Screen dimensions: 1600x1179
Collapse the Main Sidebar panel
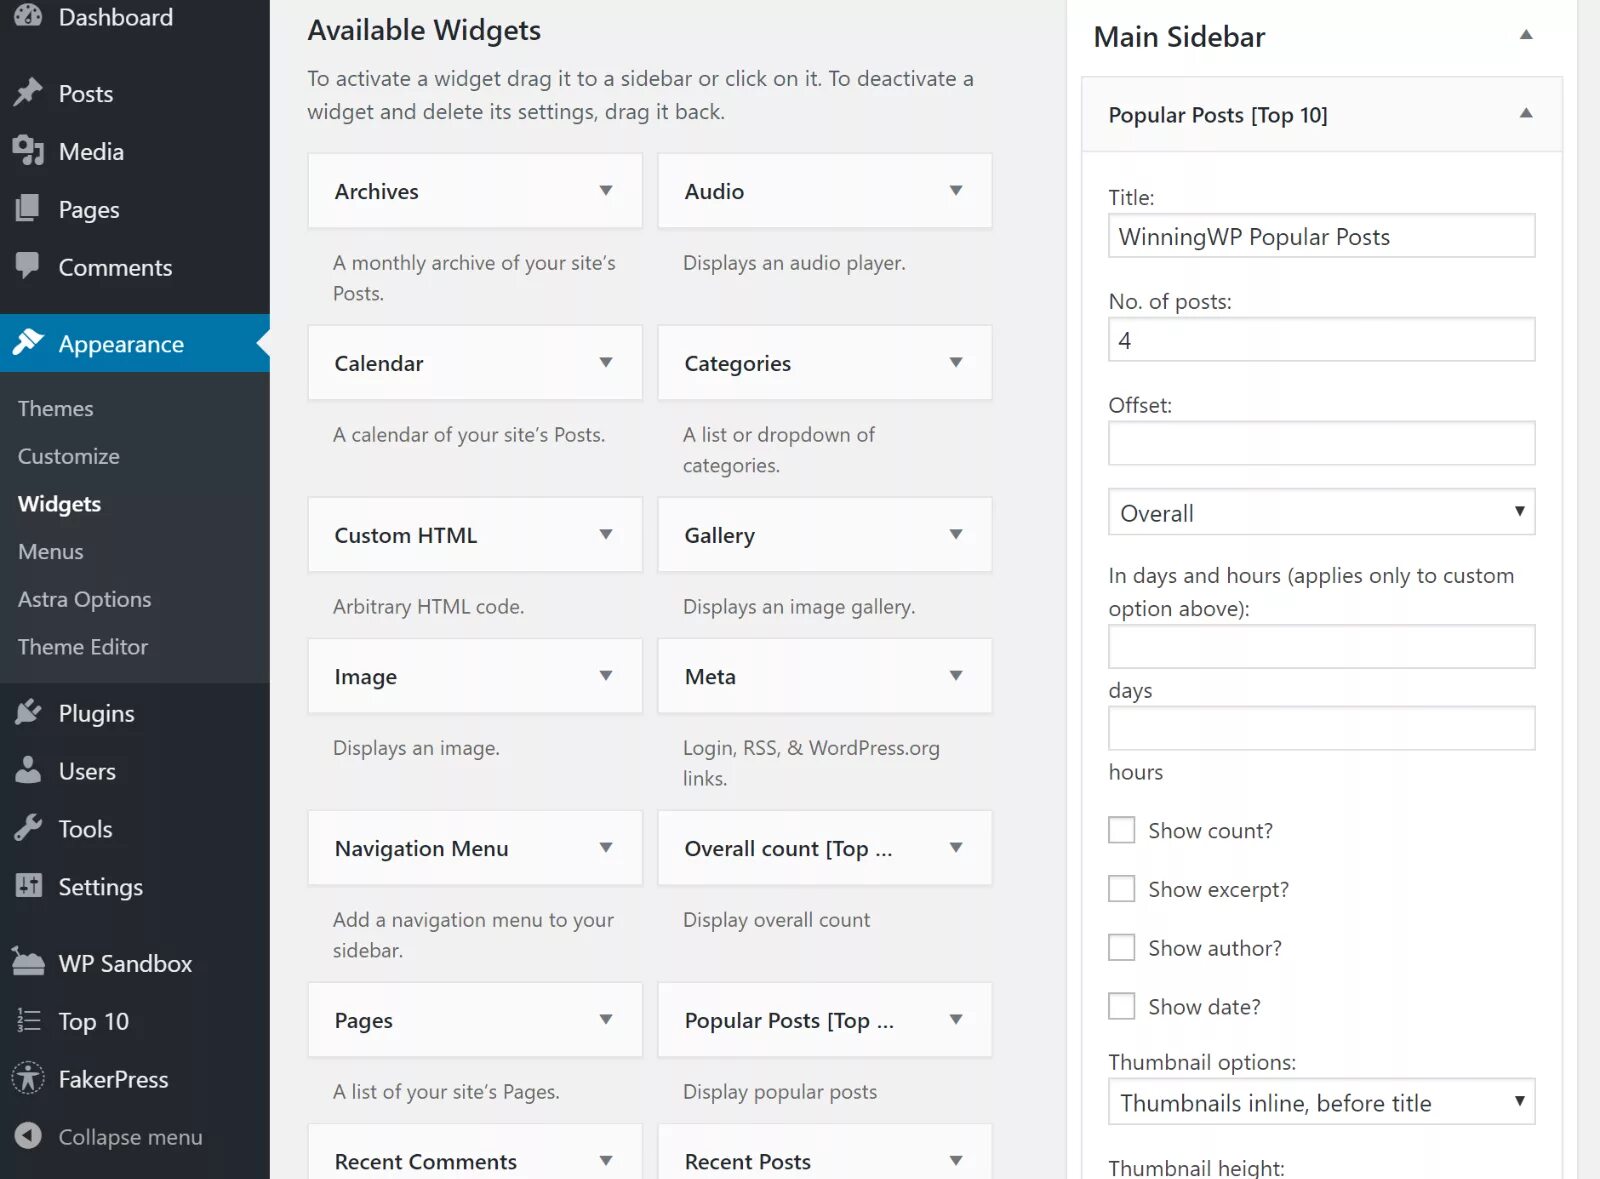tap(1526, 36)
